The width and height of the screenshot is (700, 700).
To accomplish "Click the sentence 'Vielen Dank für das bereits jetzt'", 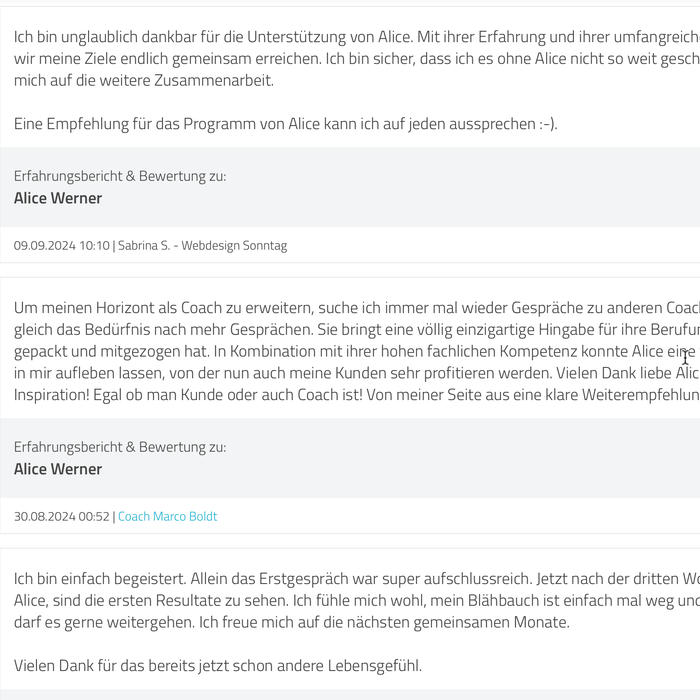I will click(218, 666).
